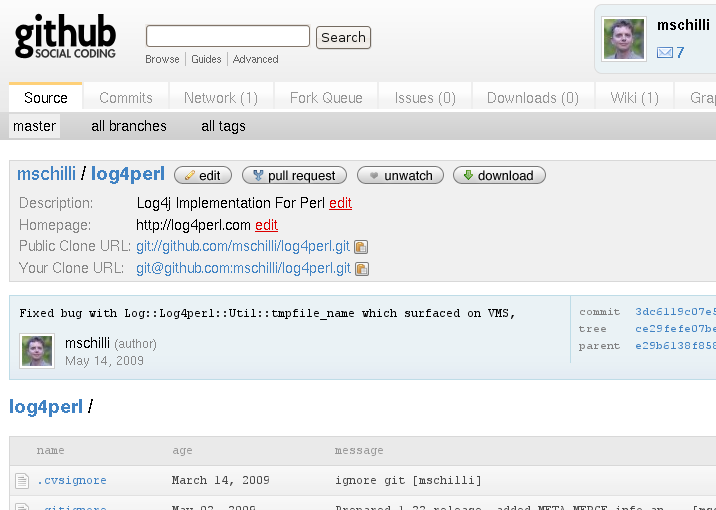This screenshot has height=510, width=716.
Task: Open the tree hash starting ce29fefe
Action: pyautogui.click(x=675, y=329)
